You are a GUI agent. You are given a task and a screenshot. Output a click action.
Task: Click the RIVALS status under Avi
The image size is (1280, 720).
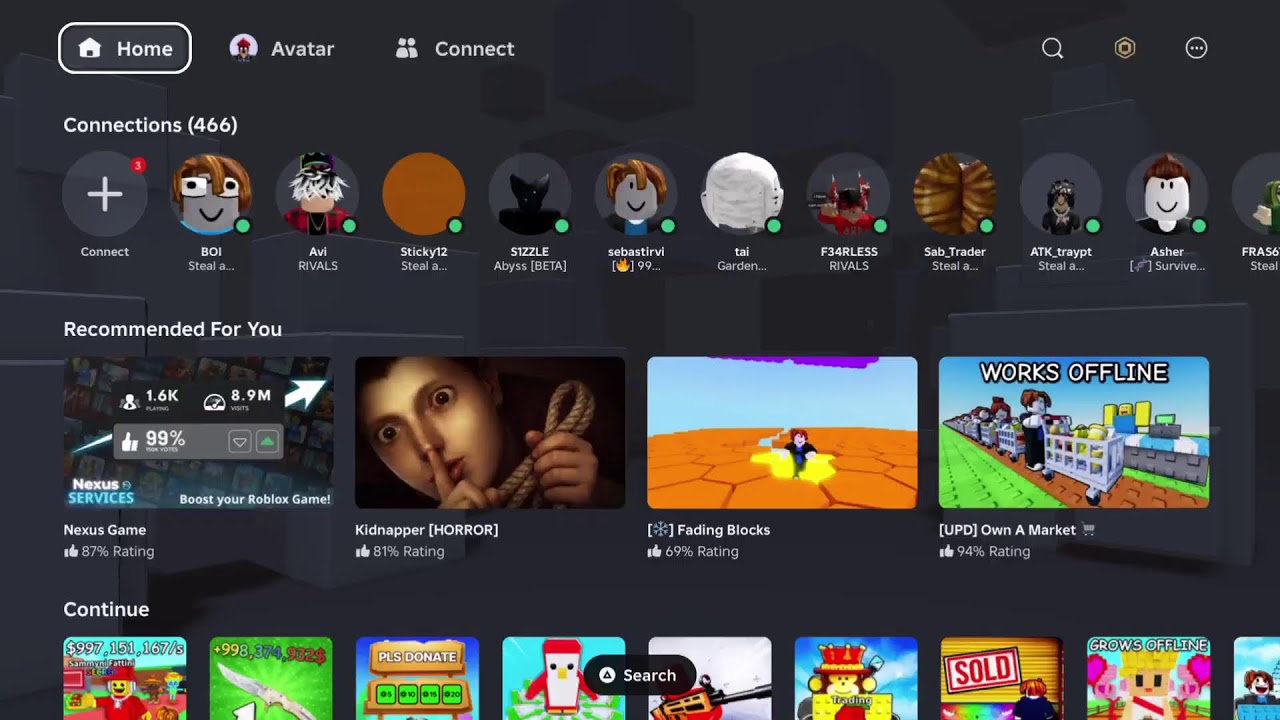click(318, 266)
